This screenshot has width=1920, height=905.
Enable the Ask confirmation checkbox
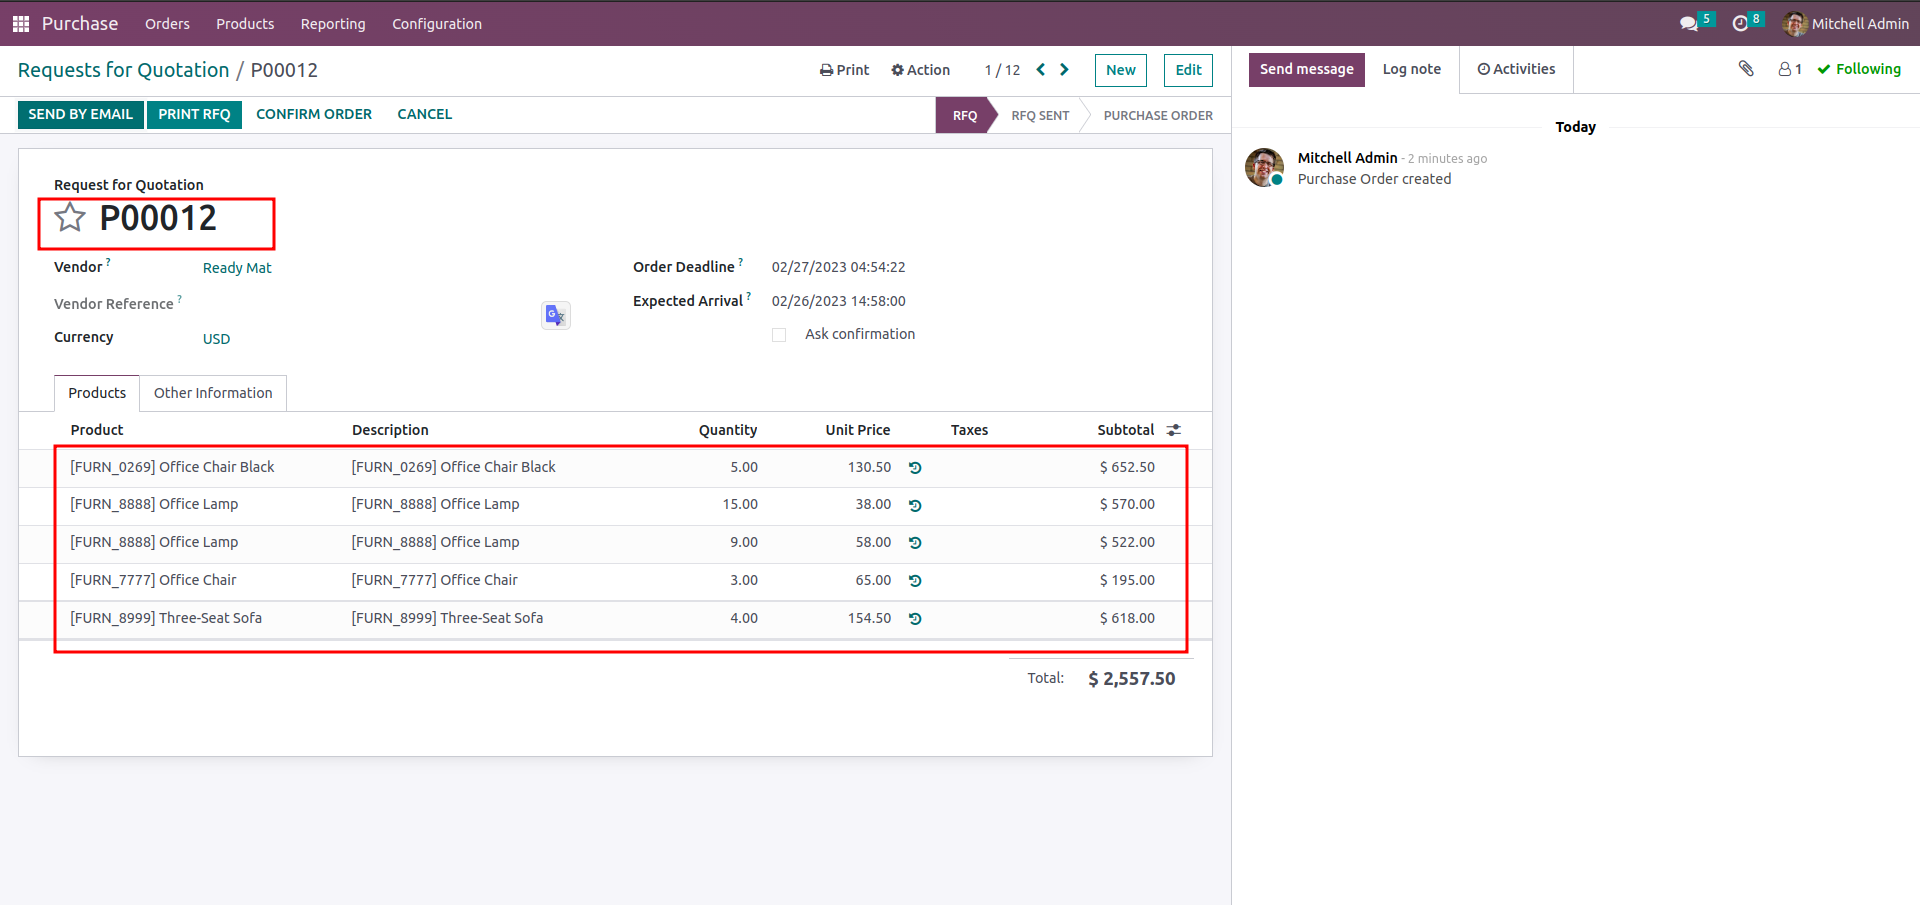pyautogui.click(x=779, y=335)
